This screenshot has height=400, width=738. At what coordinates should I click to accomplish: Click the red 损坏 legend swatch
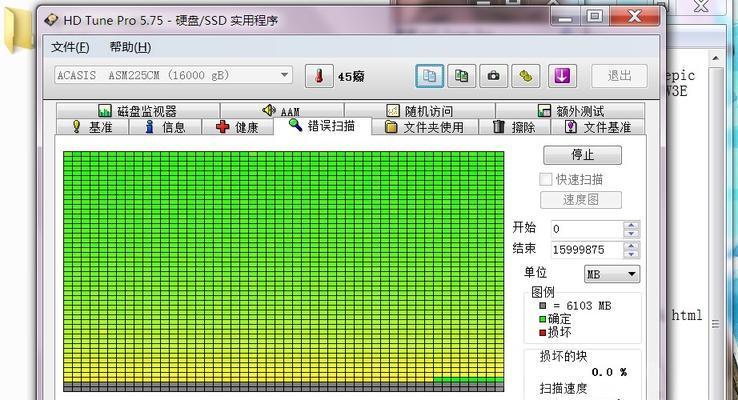point(543,333)
